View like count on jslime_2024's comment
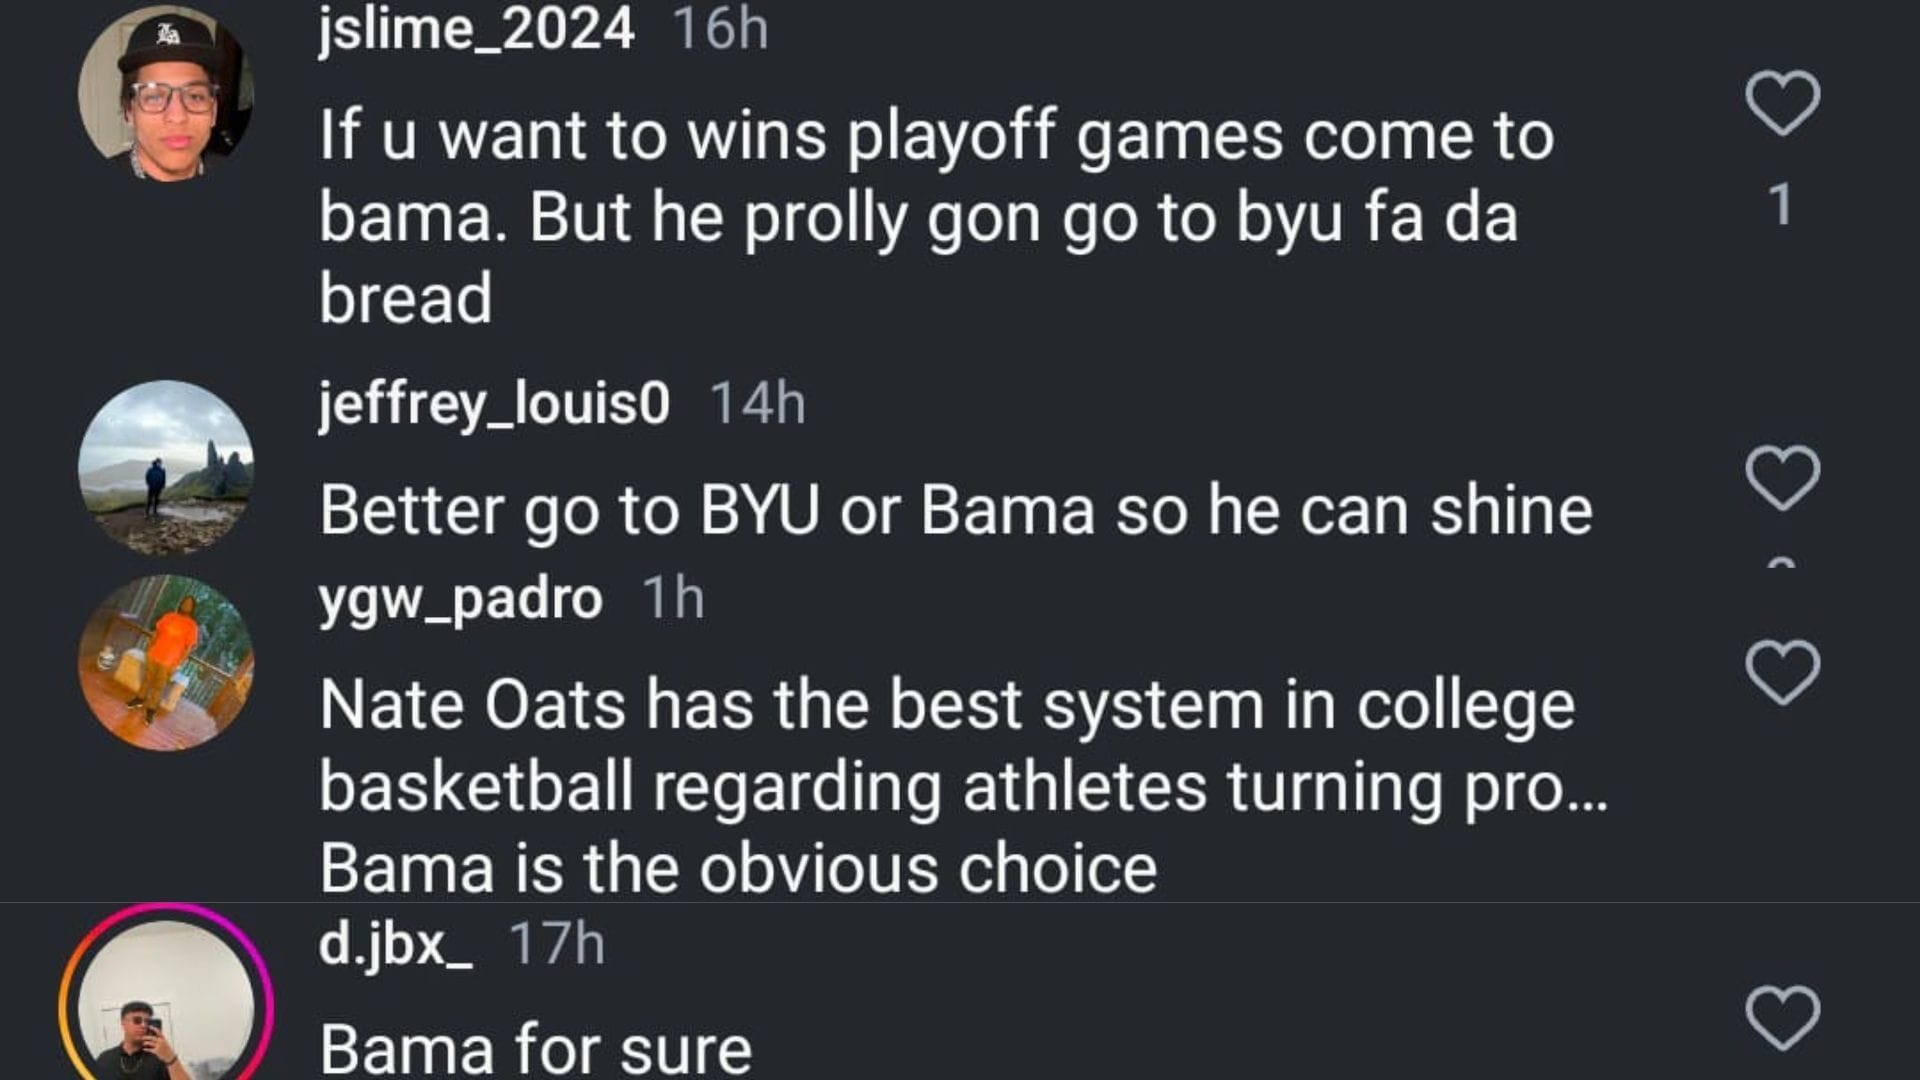Image resolution: width=1920 pixels, height=1080 pixels. point(1780,205)
